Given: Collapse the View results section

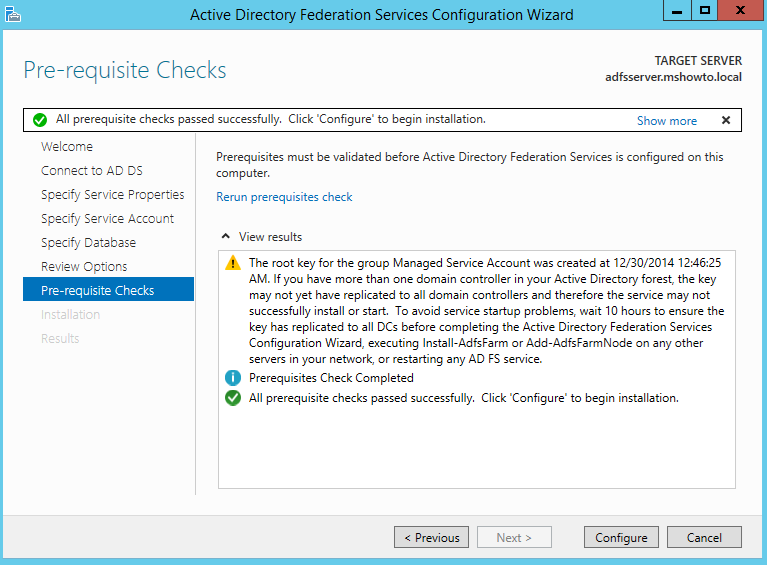Looking at the screenshot, I should [226, 237].
